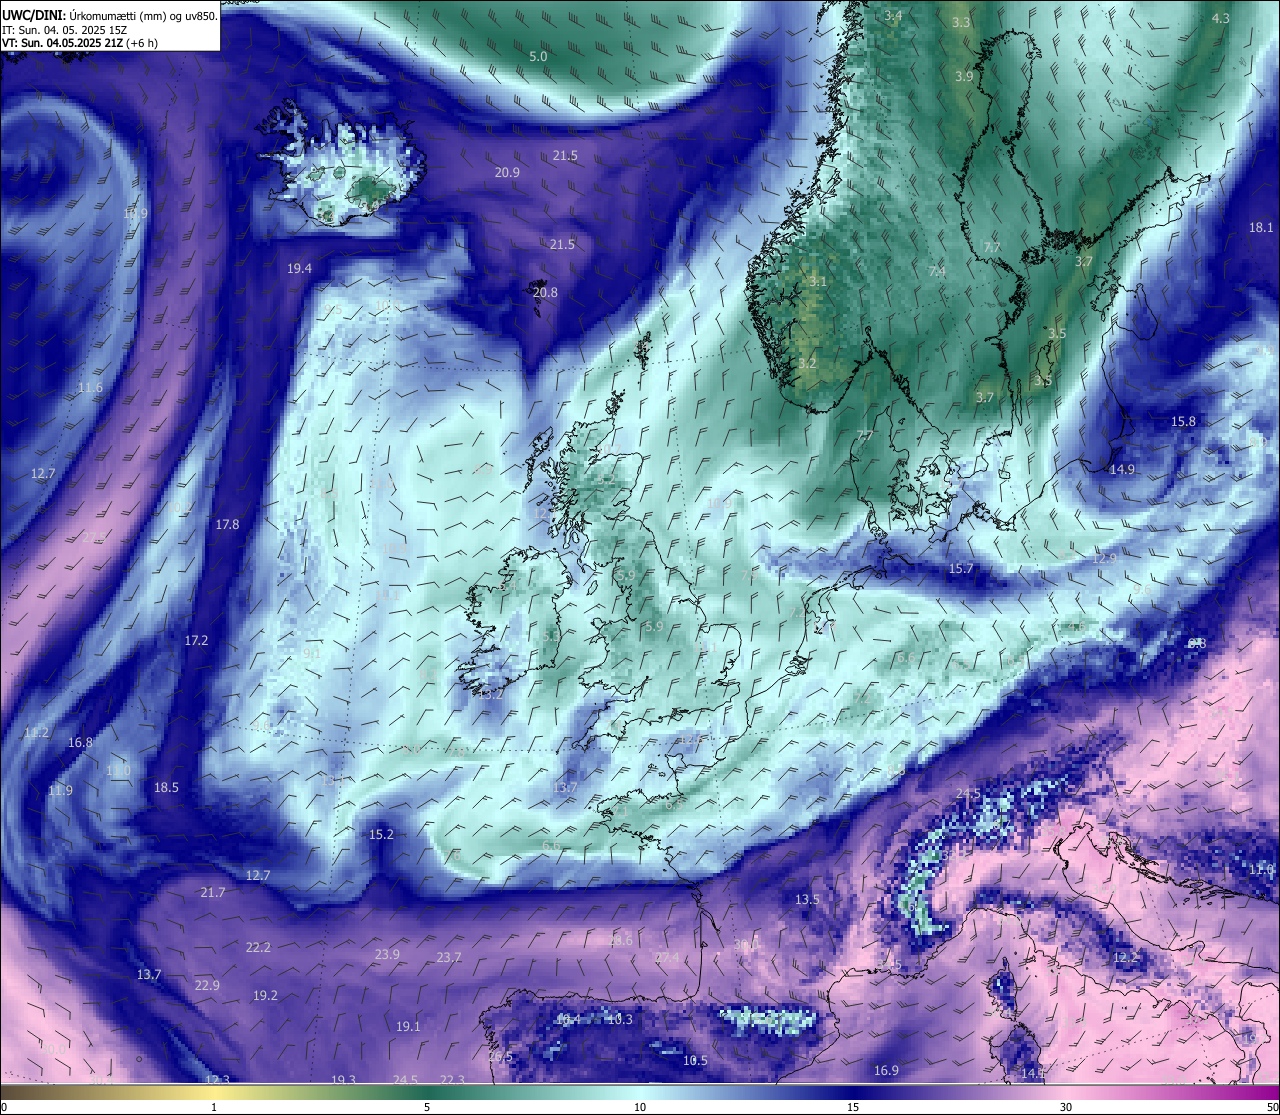Click the "20.8" value at the Faroe Islands
Image resolution: width=1280 pixels, height=1115 pixels.
click(545, 293)
